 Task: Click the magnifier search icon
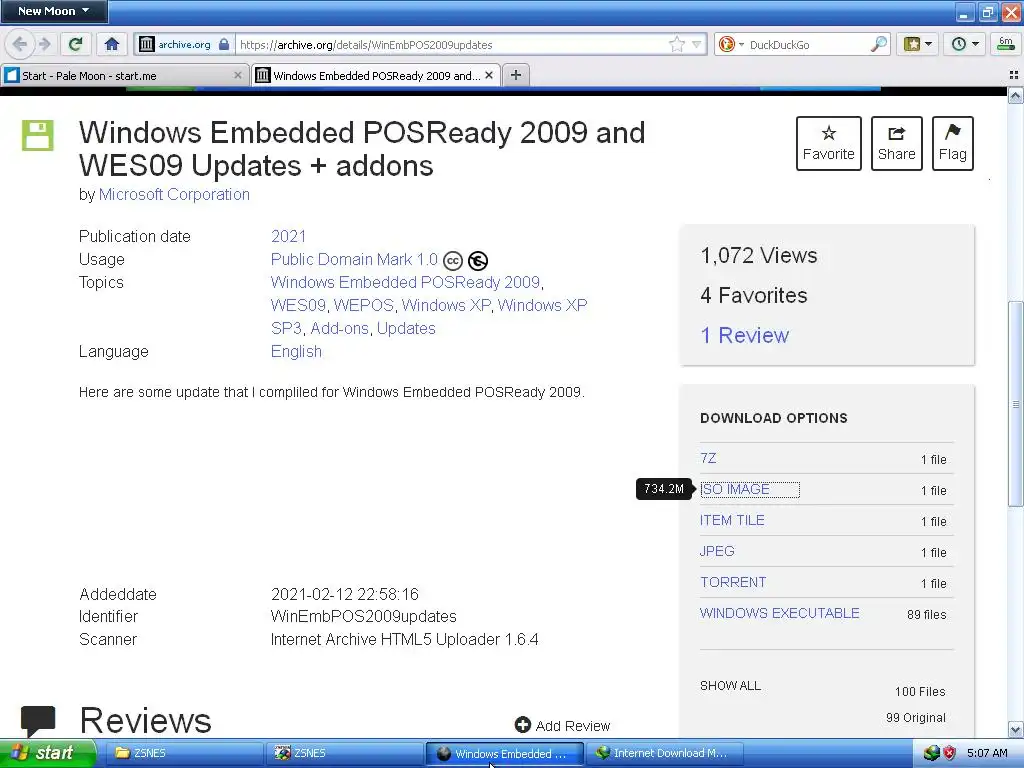878,44
